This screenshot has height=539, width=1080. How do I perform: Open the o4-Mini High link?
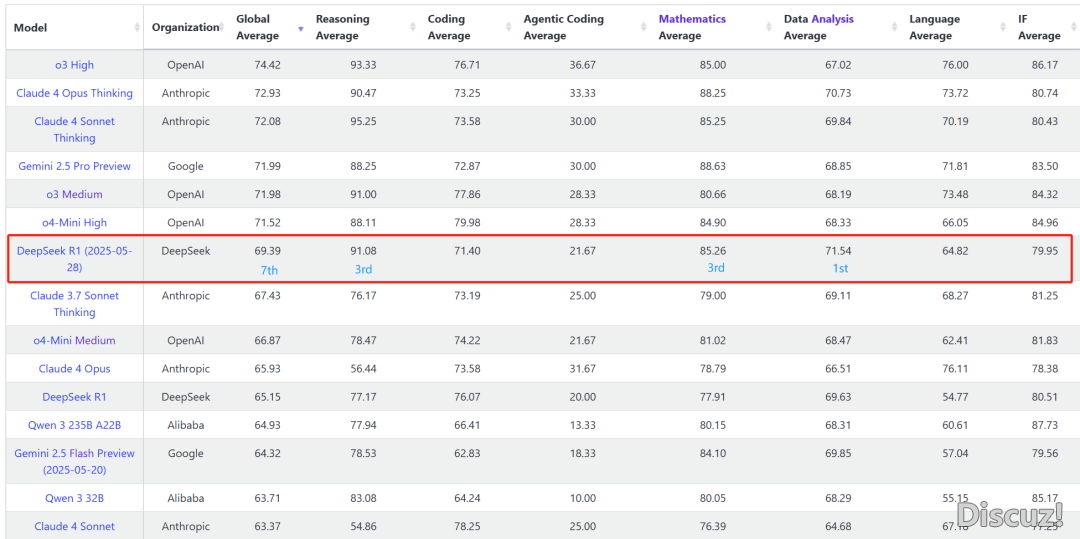(x=74, y=222)
